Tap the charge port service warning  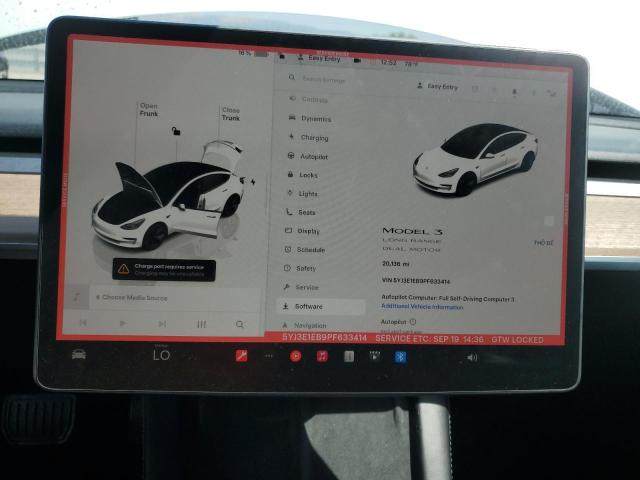163,269
